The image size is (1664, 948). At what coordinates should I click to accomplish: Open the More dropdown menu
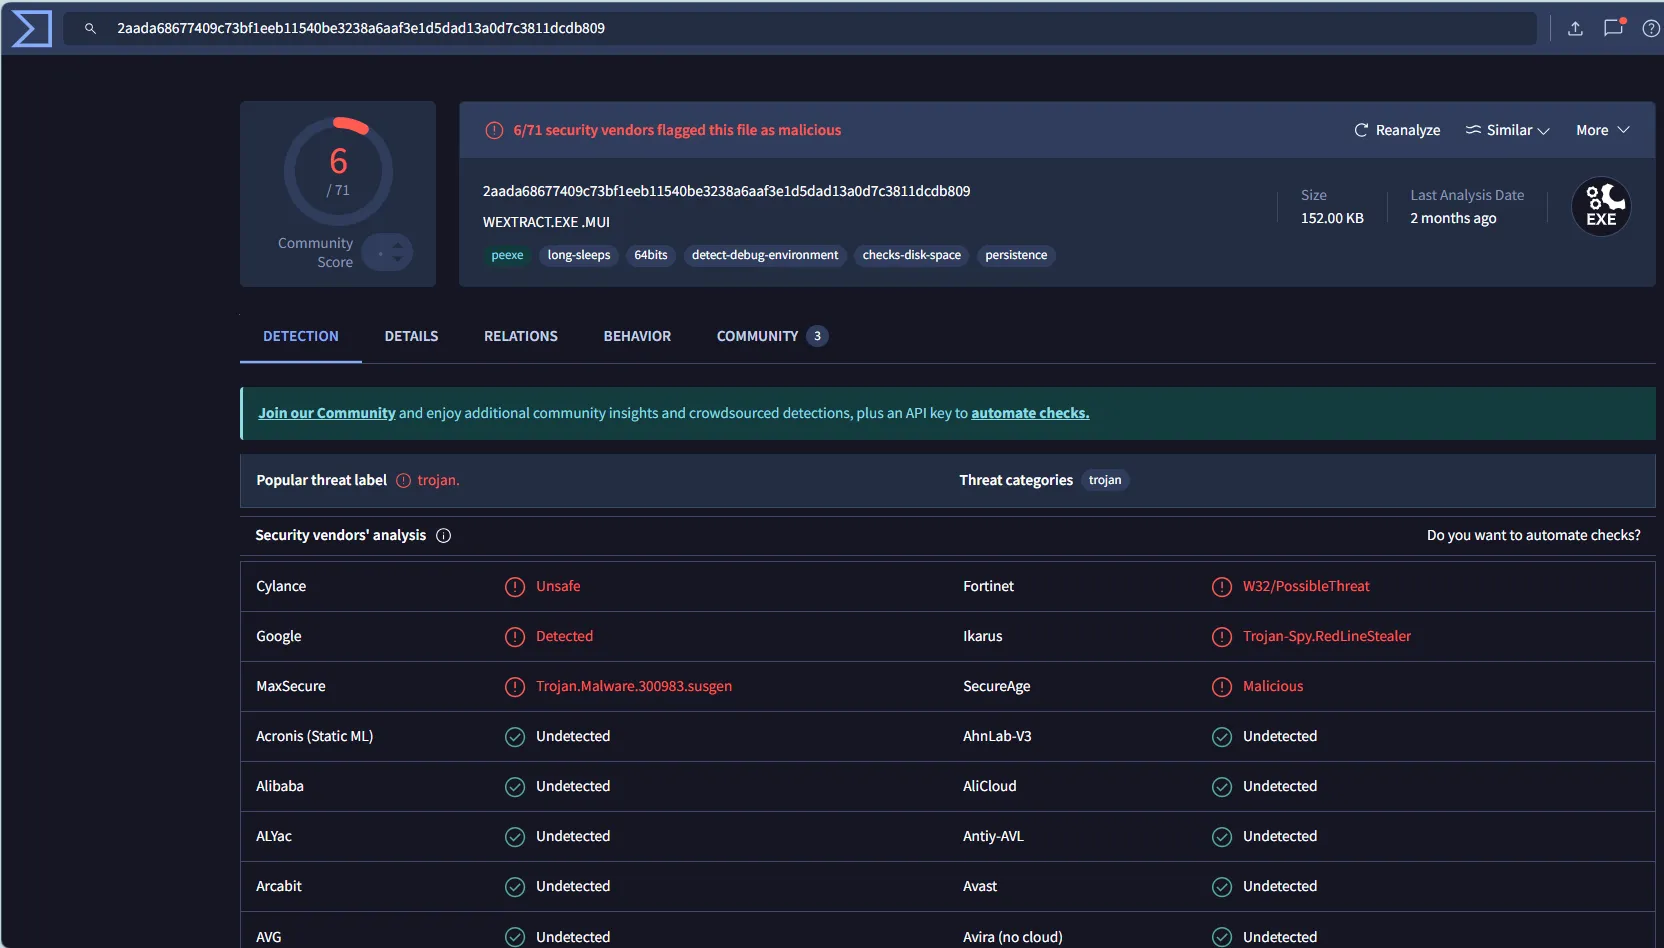(x=1602, y=130)
